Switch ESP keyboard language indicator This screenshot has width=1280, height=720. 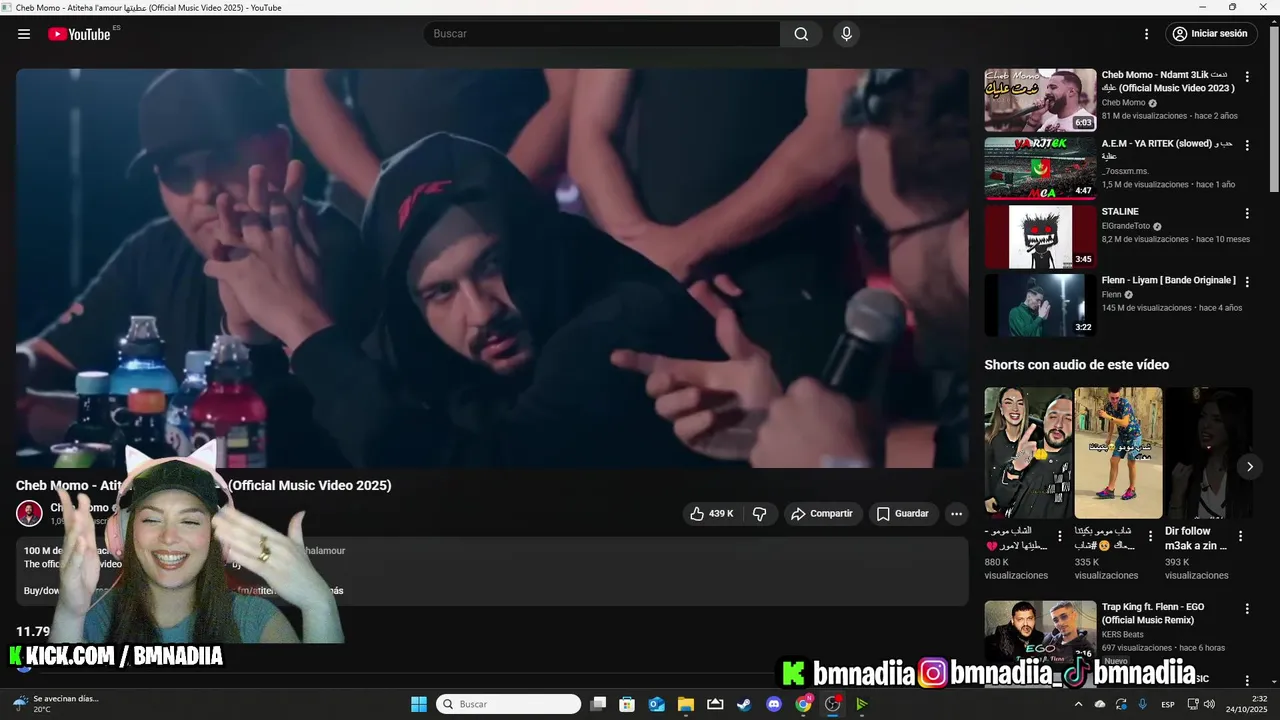tap(1168, 705)
